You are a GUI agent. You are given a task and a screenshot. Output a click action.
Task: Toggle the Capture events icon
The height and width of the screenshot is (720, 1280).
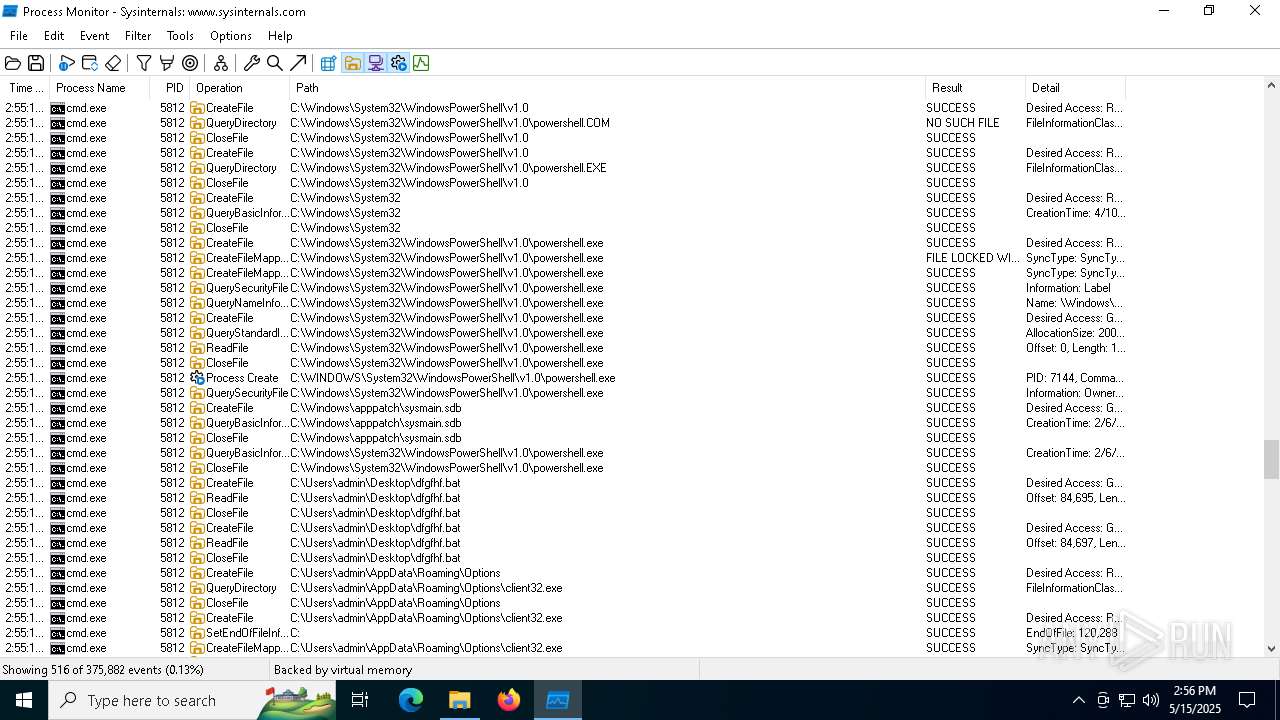[66, 63]
